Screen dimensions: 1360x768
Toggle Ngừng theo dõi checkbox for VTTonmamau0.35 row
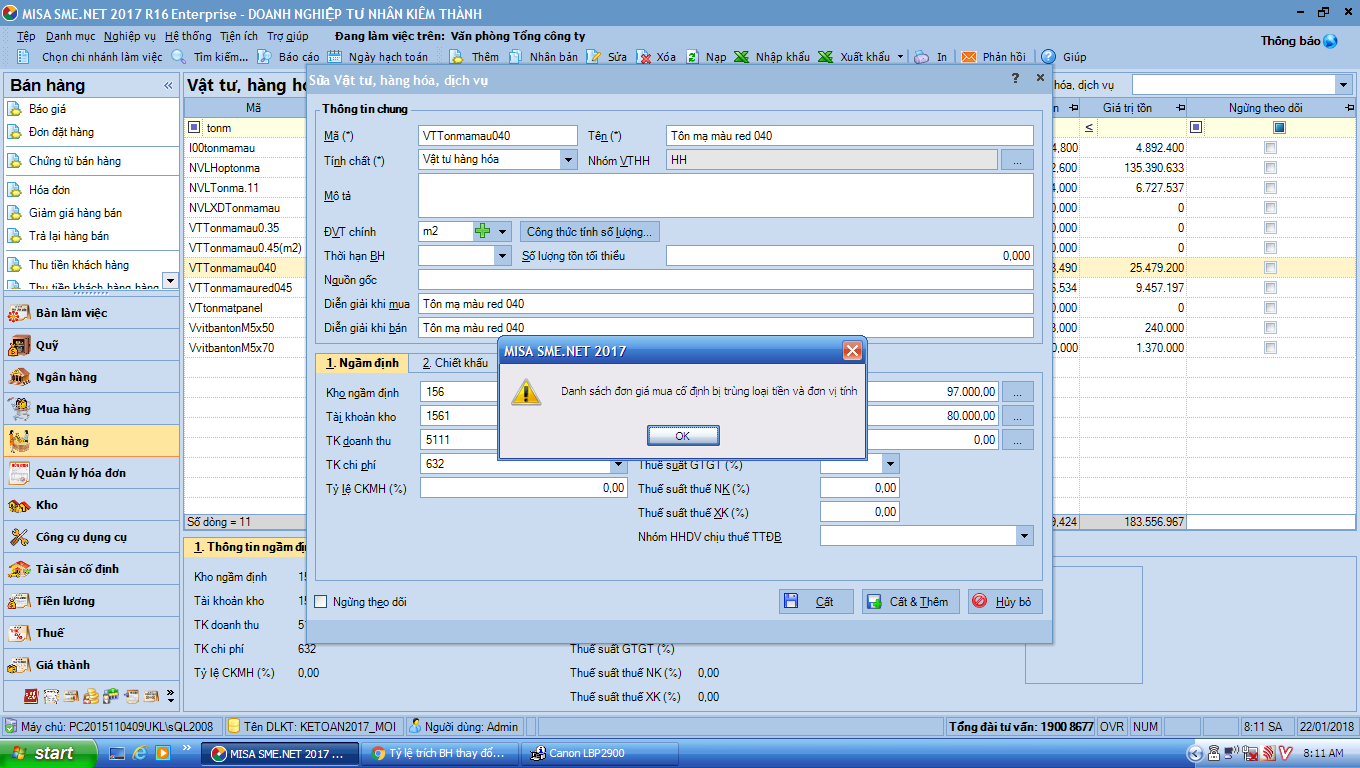(1270, 228)
